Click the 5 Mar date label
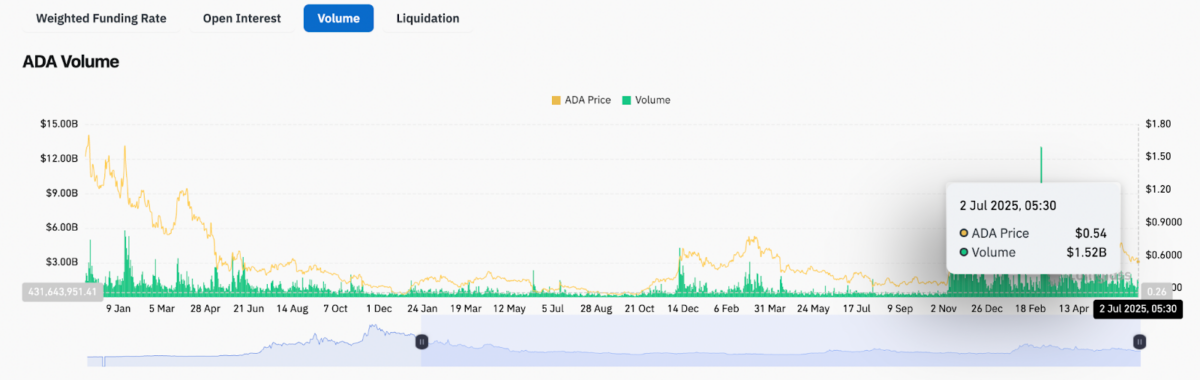The width and height of the screenshot is (1200, 380). pyautogui.click(x=162, y=309)
